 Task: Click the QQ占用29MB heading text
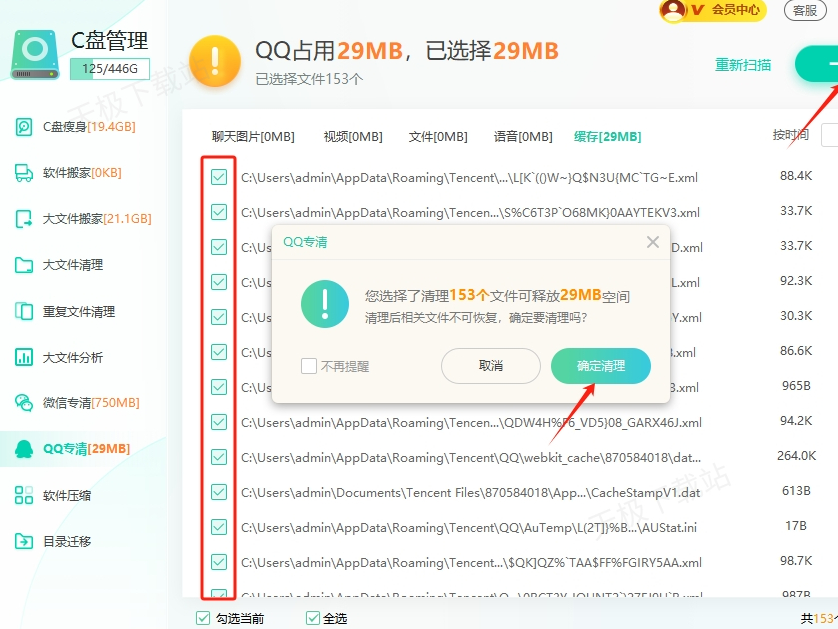tap(329, 51)
